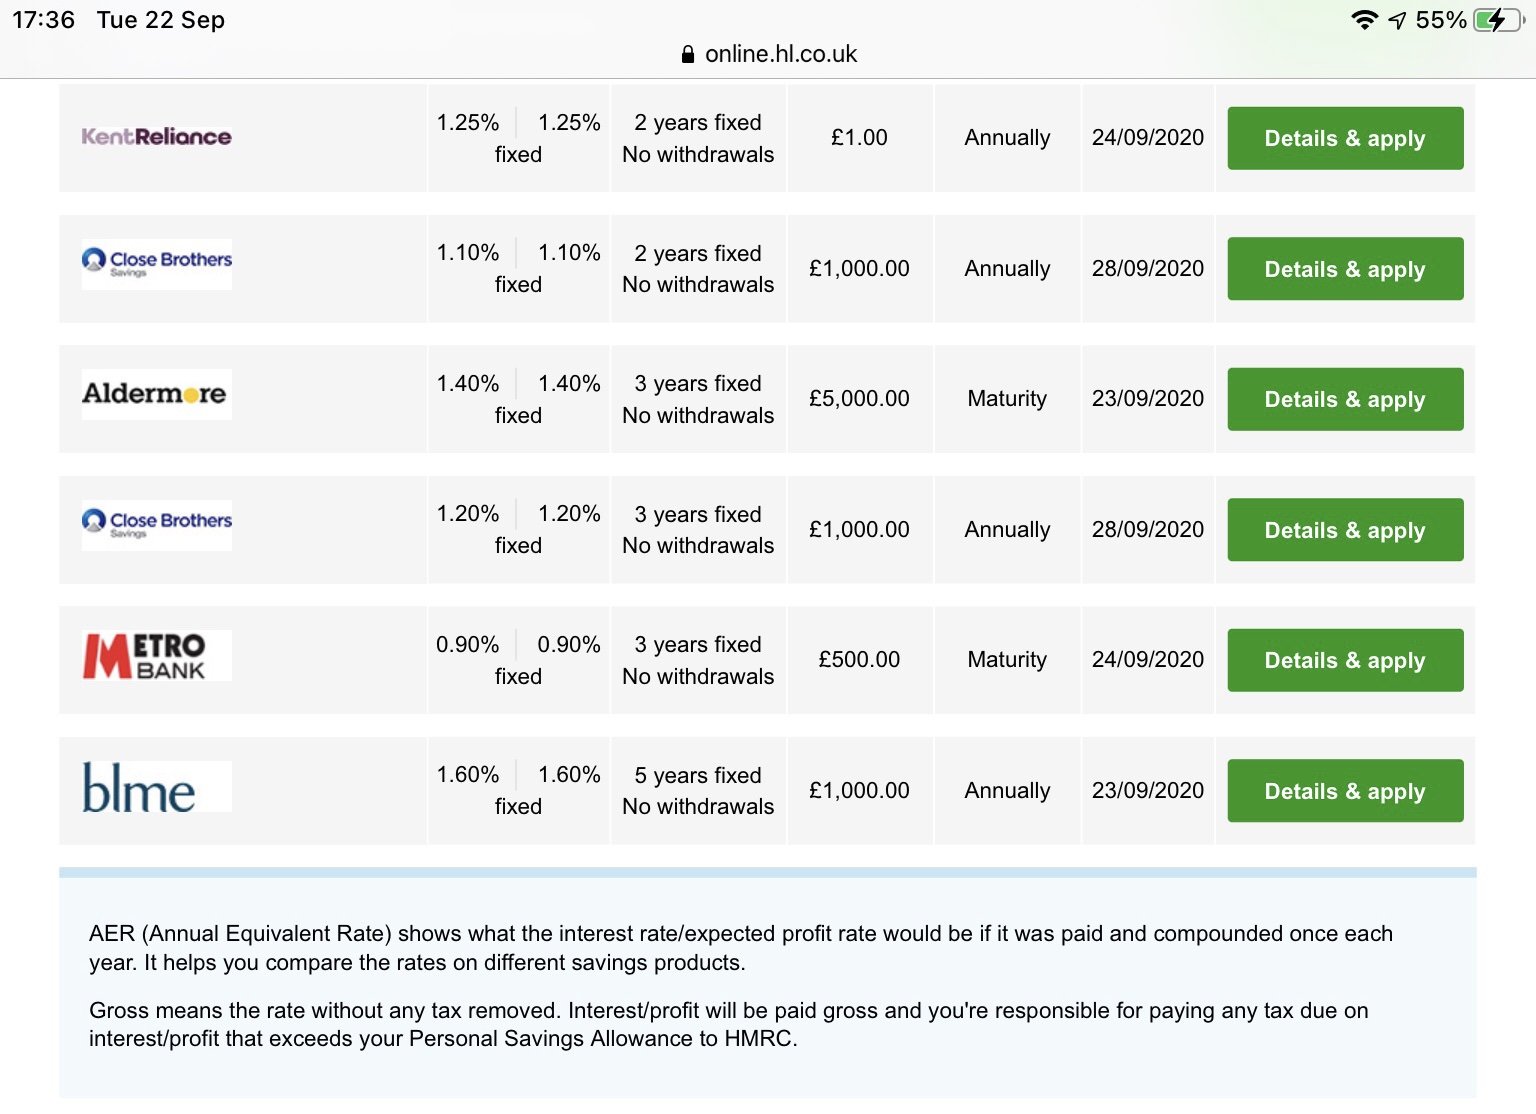Tap the online.hl.co.uk address bar

(x=780, y=54)
